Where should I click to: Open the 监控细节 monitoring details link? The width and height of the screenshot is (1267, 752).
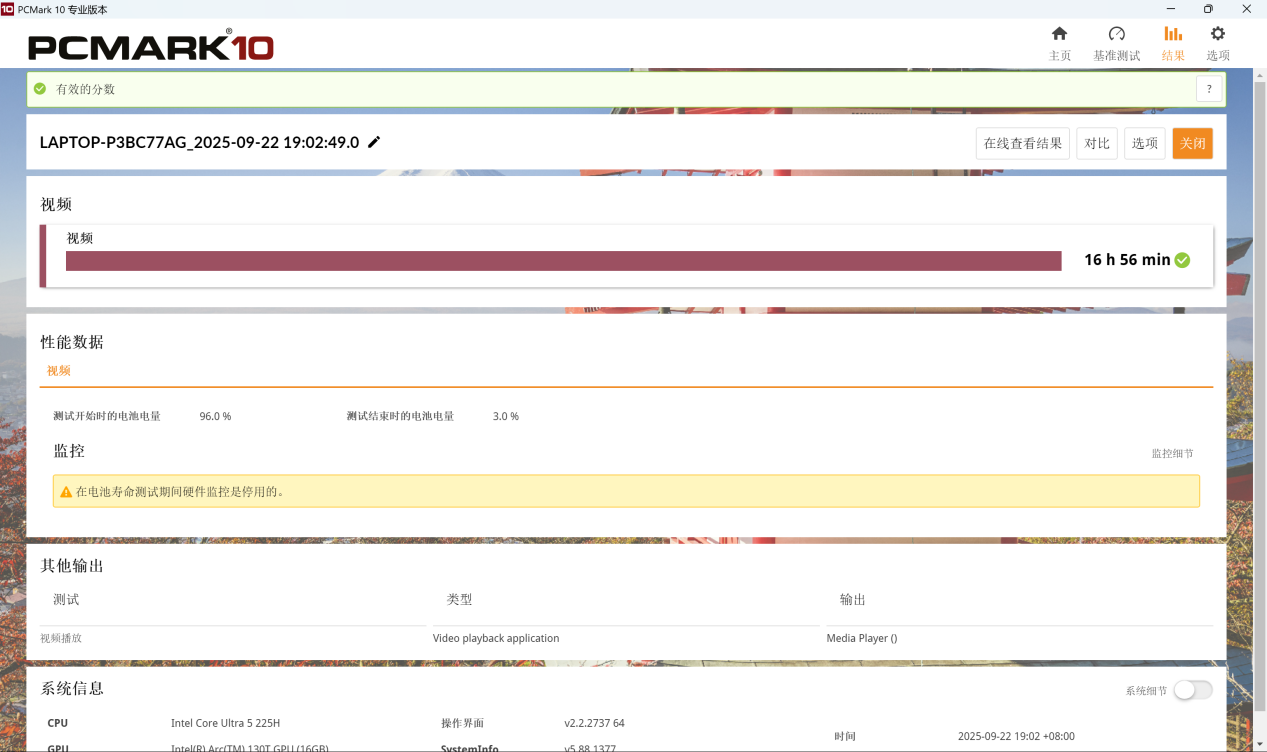pyautogui.click(x=1172, y=454)
